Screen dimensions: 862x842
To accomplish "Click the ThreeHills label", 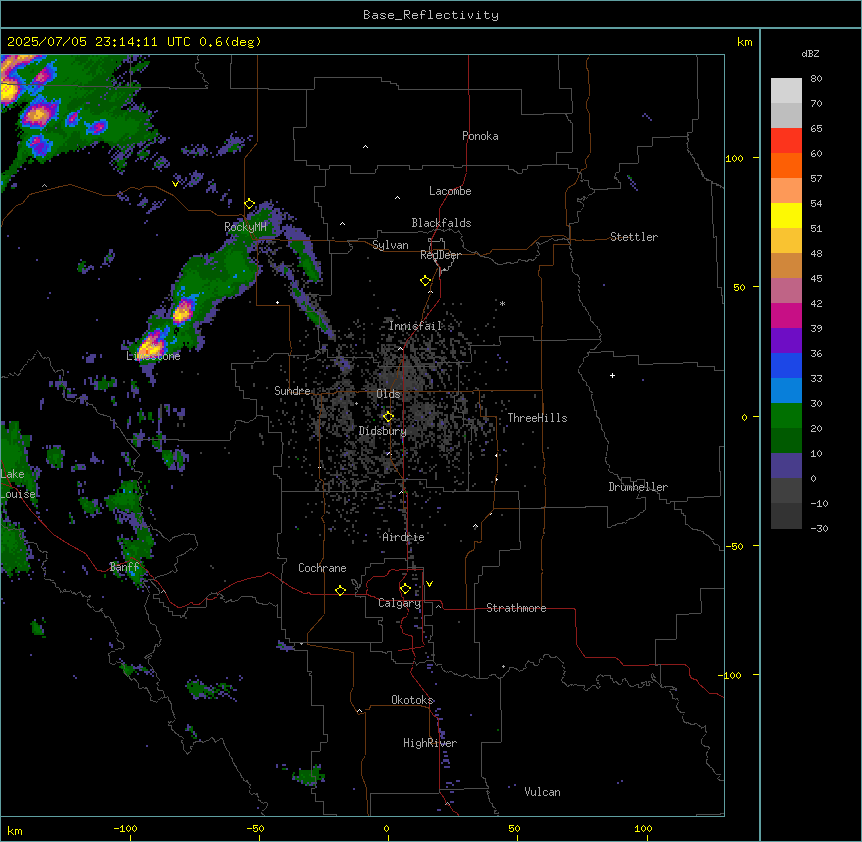I will (537, 418).
